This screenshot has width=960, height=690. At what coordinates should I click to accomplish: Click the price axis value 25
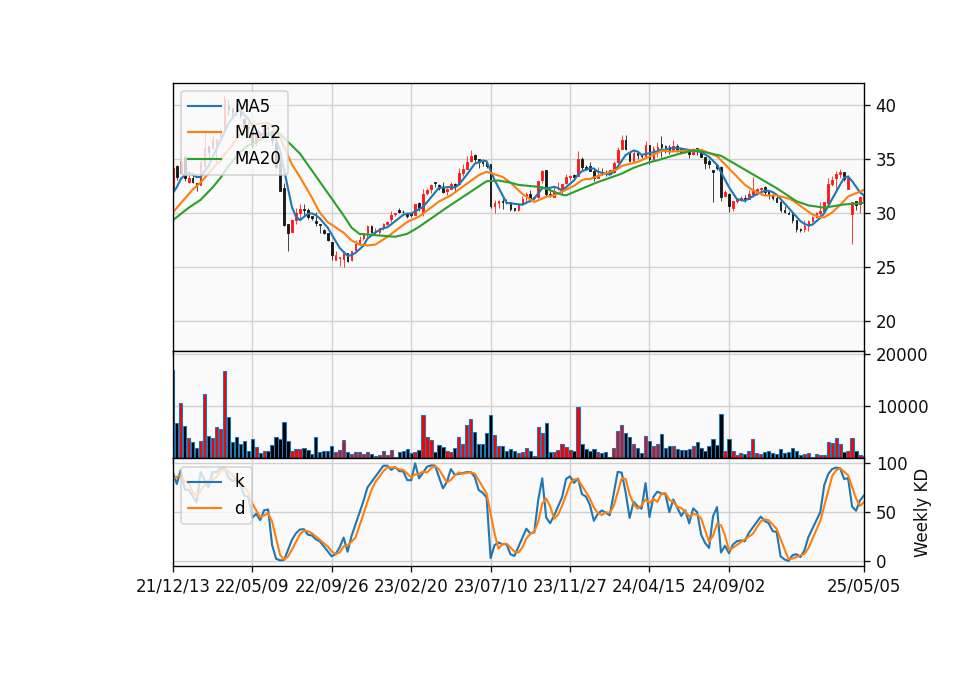click(886, 268)
